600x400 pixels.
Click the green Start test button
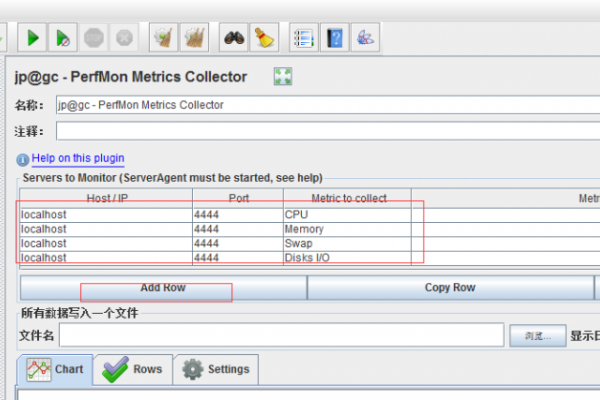point(33,39)
